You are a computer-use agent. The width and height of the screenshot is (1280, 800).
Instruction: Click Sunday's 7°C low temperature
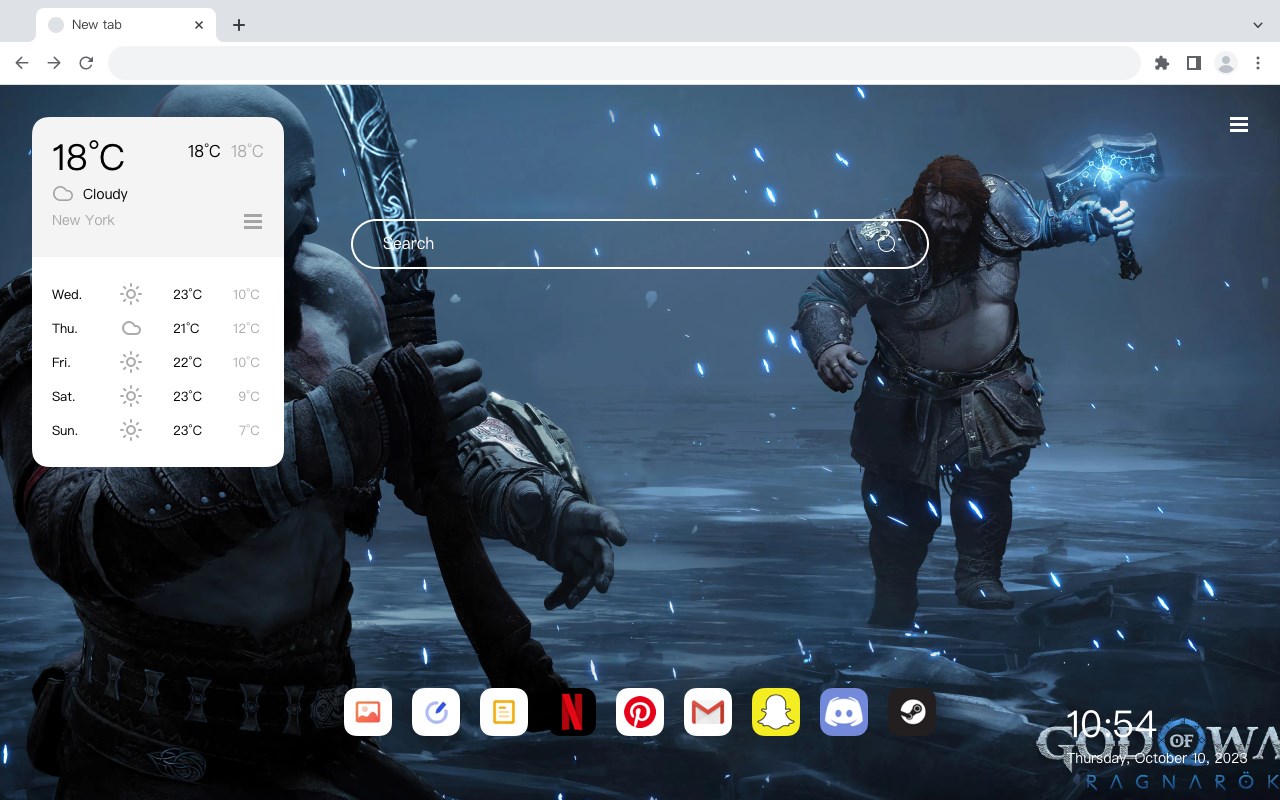249,430
